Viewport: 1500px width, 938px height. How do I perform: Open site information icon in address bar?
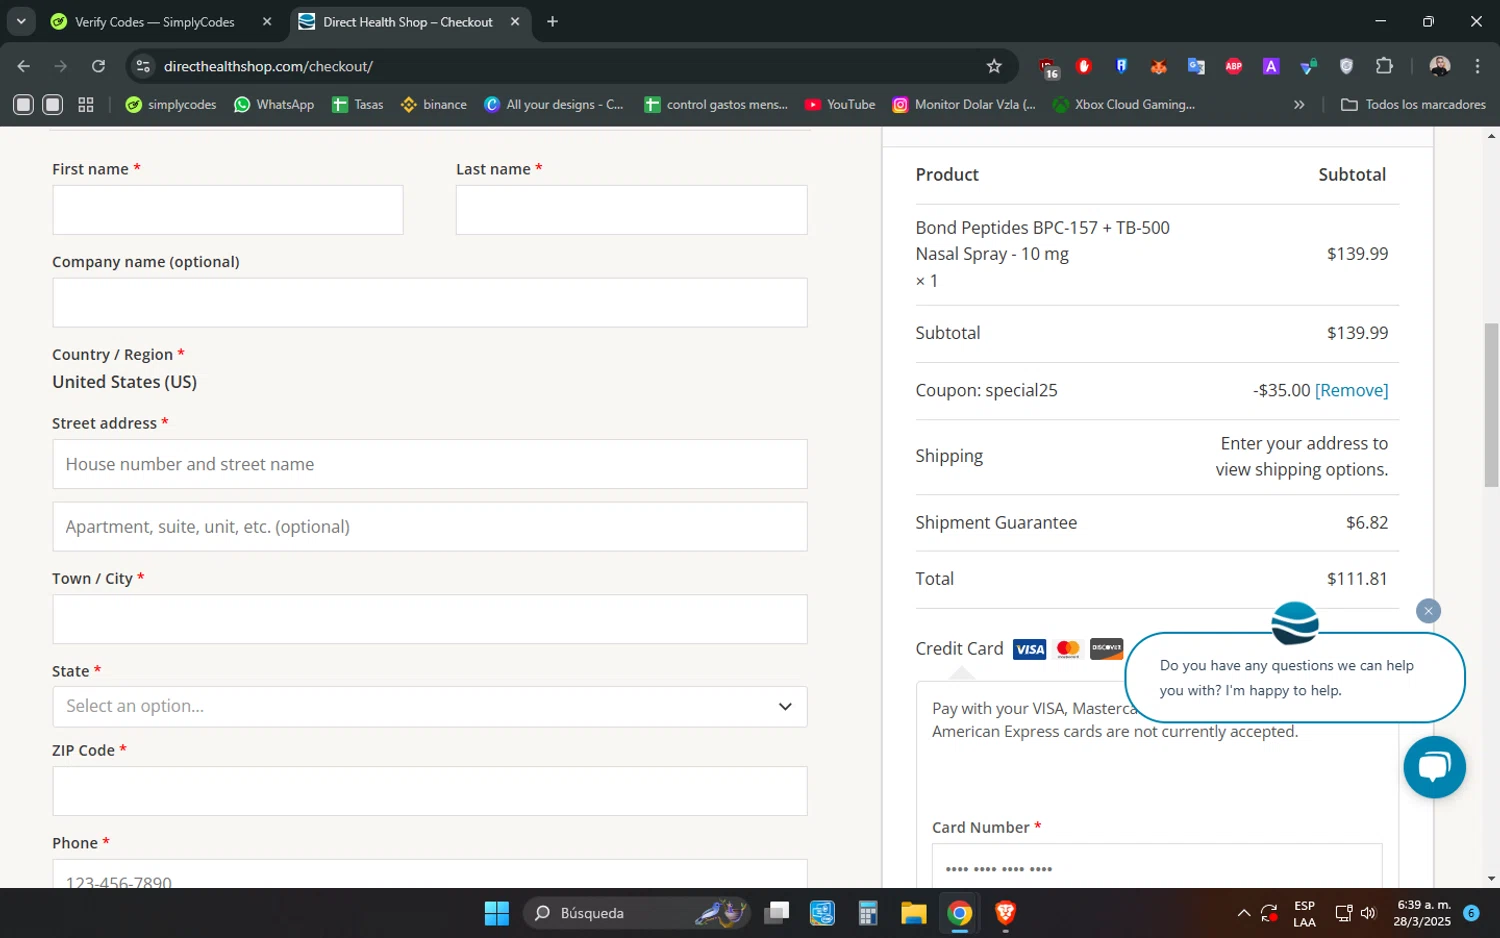[143, 66]
